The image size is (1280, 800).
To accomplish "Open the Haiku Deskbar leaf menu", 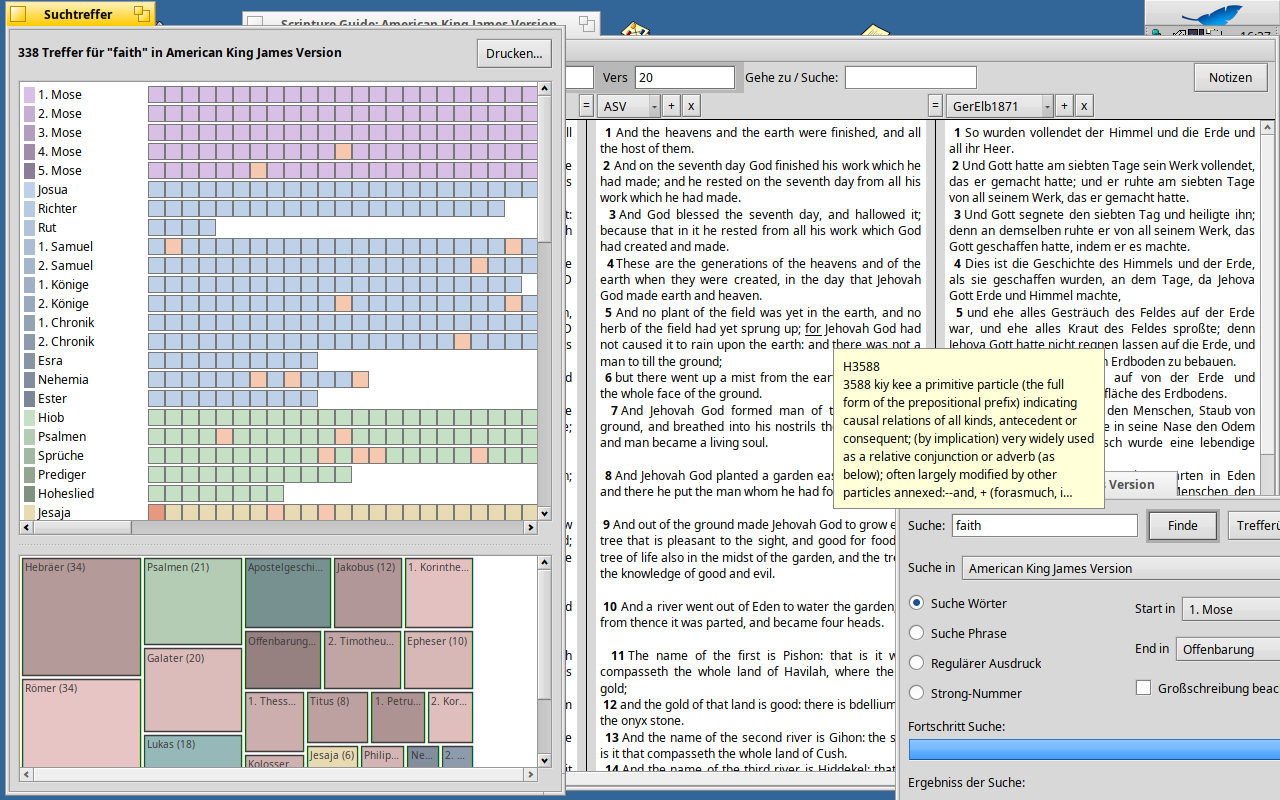I will 1212,15.
